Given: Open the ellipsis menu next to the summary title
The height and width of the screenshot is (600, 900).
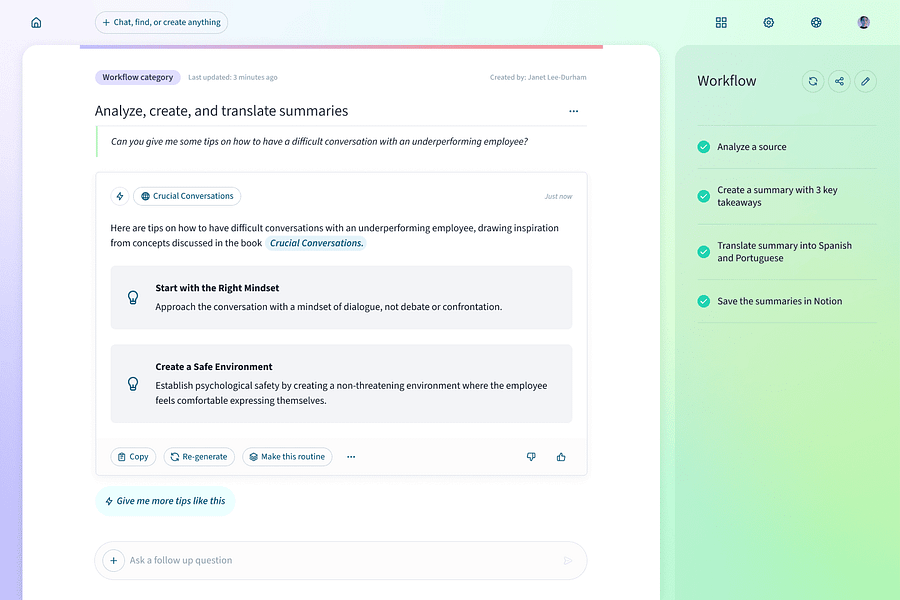Looking at the screenshot, I should [x=573, y=111].
